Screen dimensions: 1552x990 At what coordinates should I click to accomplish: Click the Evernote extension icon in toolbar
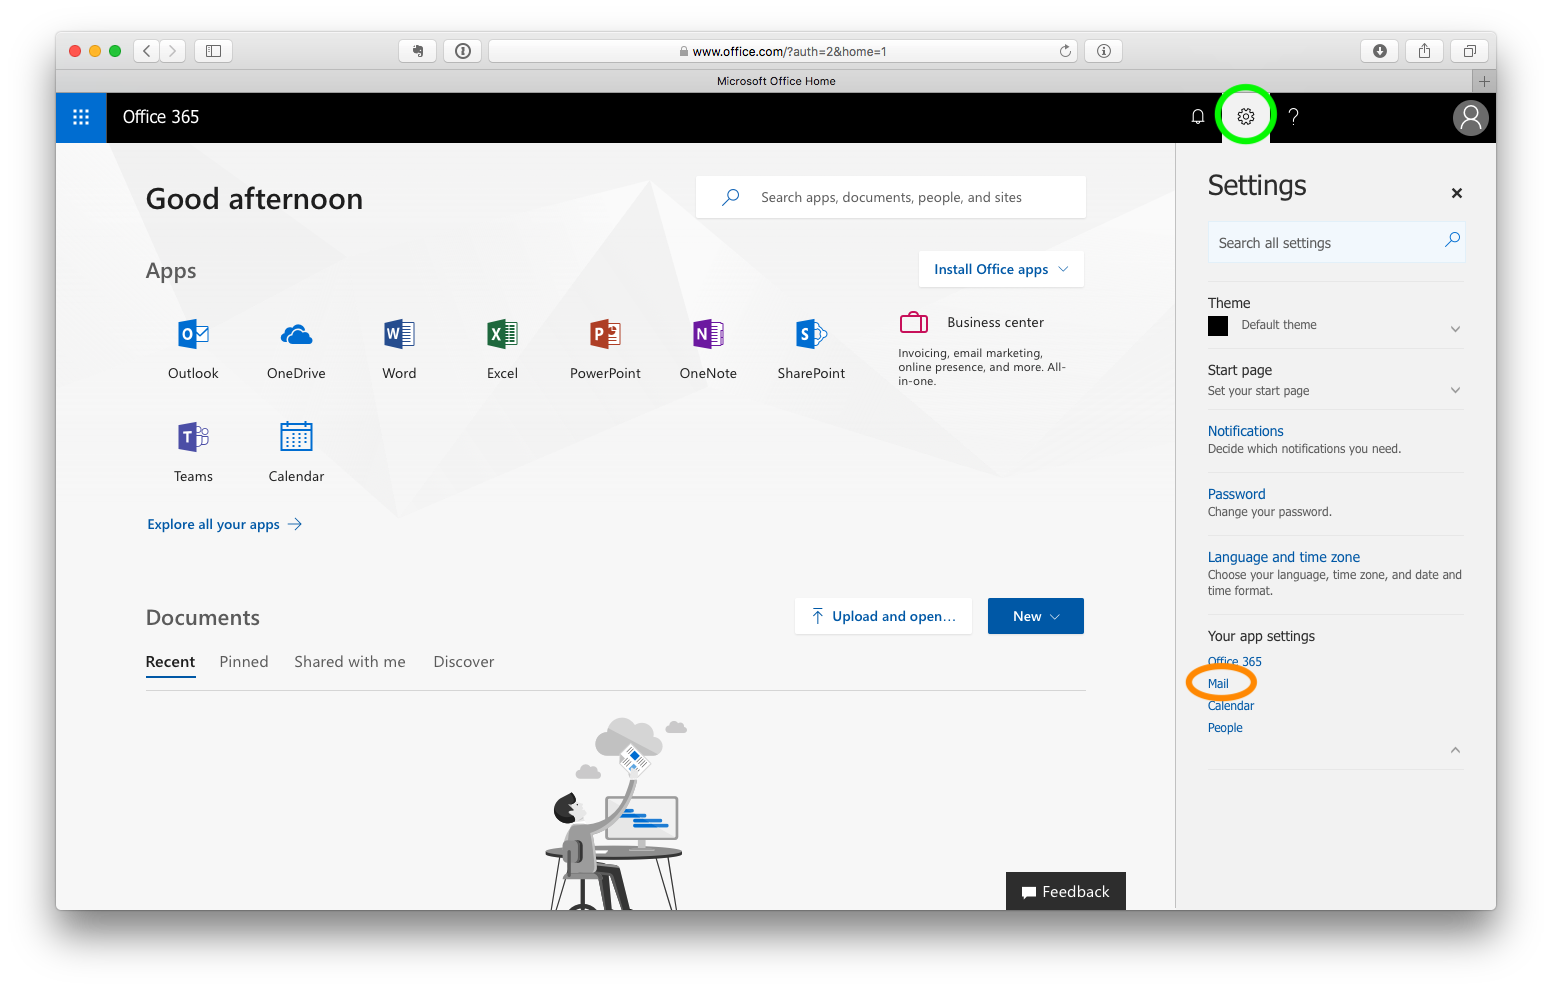(417, 51)
